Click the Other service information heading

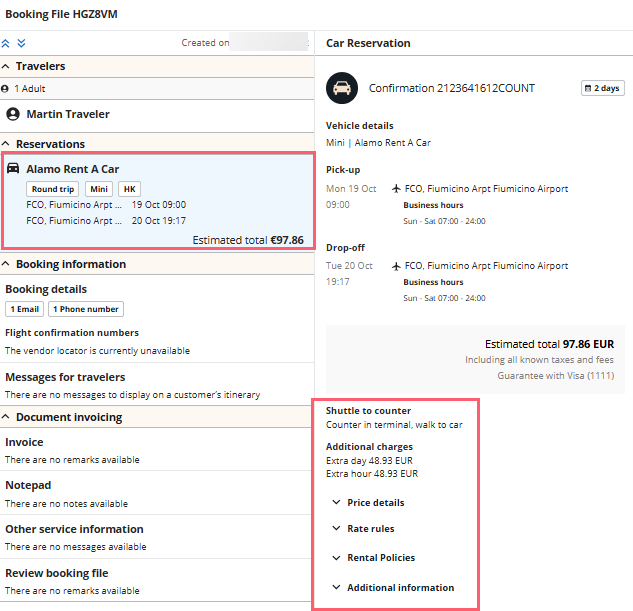pos(74,529)
